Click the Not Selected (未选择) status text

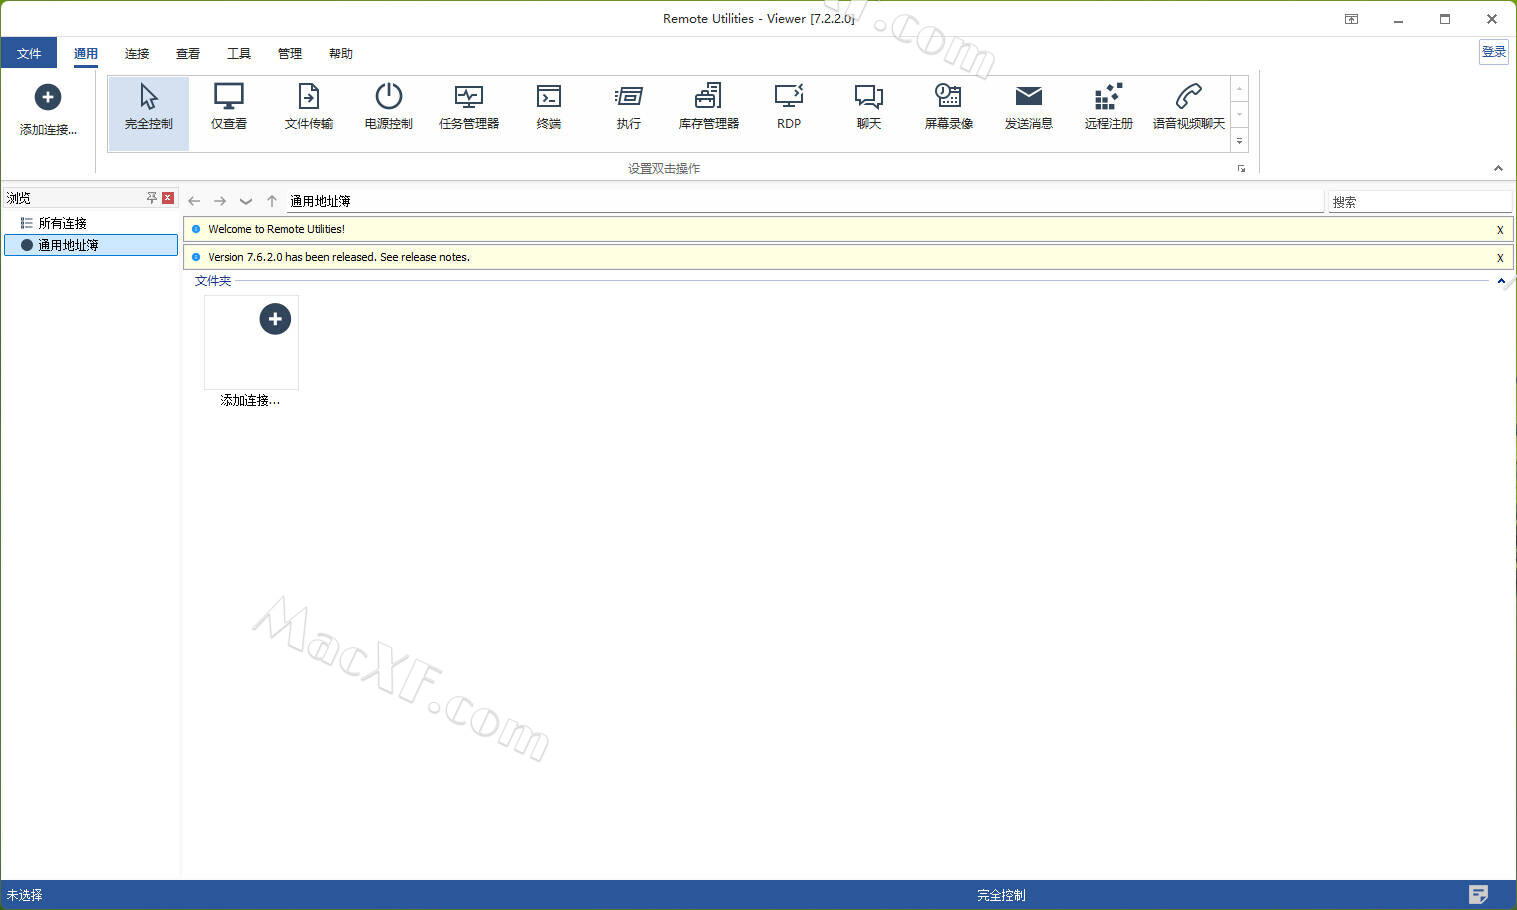click(25, 895)
